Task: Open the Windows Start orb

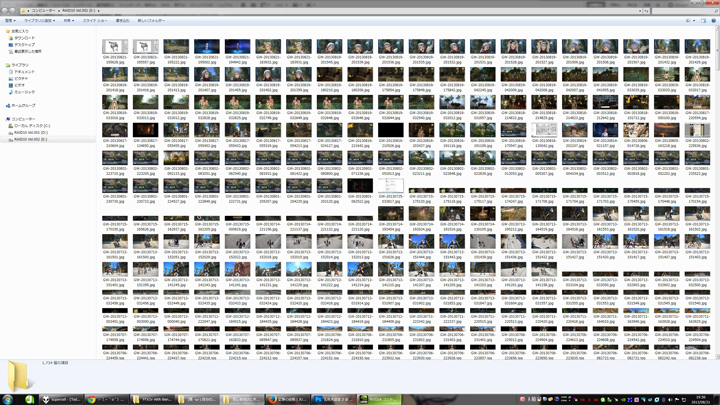Action: click(8, 399)
